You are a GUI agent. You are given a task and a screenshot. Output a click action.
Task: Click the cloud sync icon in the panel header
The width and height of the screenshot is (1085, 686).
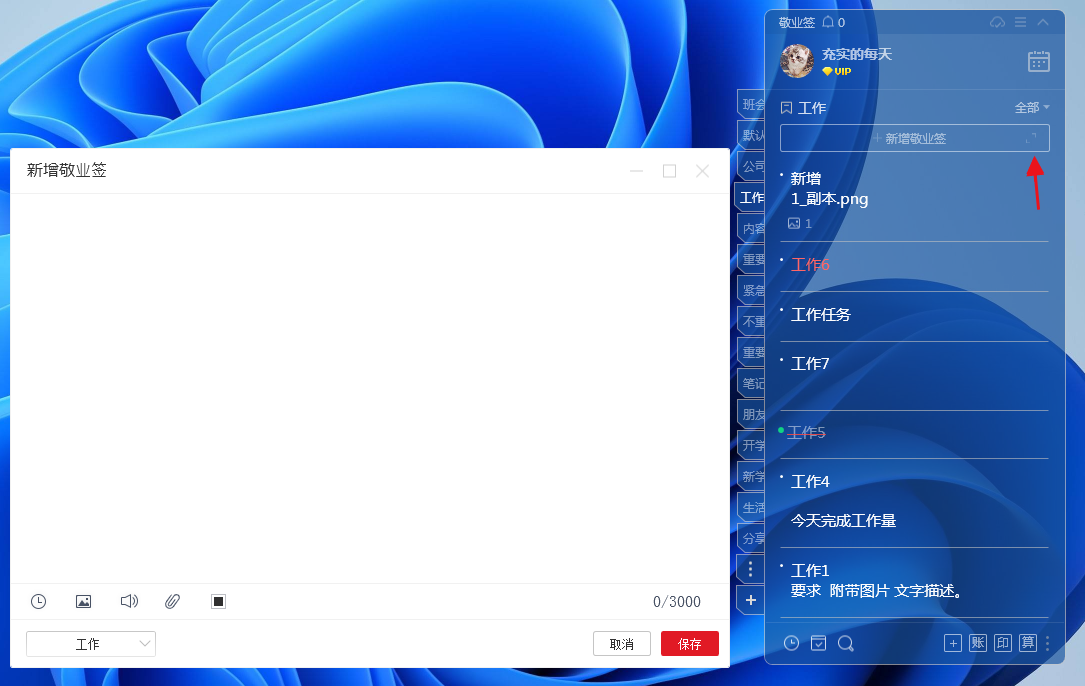997,22
